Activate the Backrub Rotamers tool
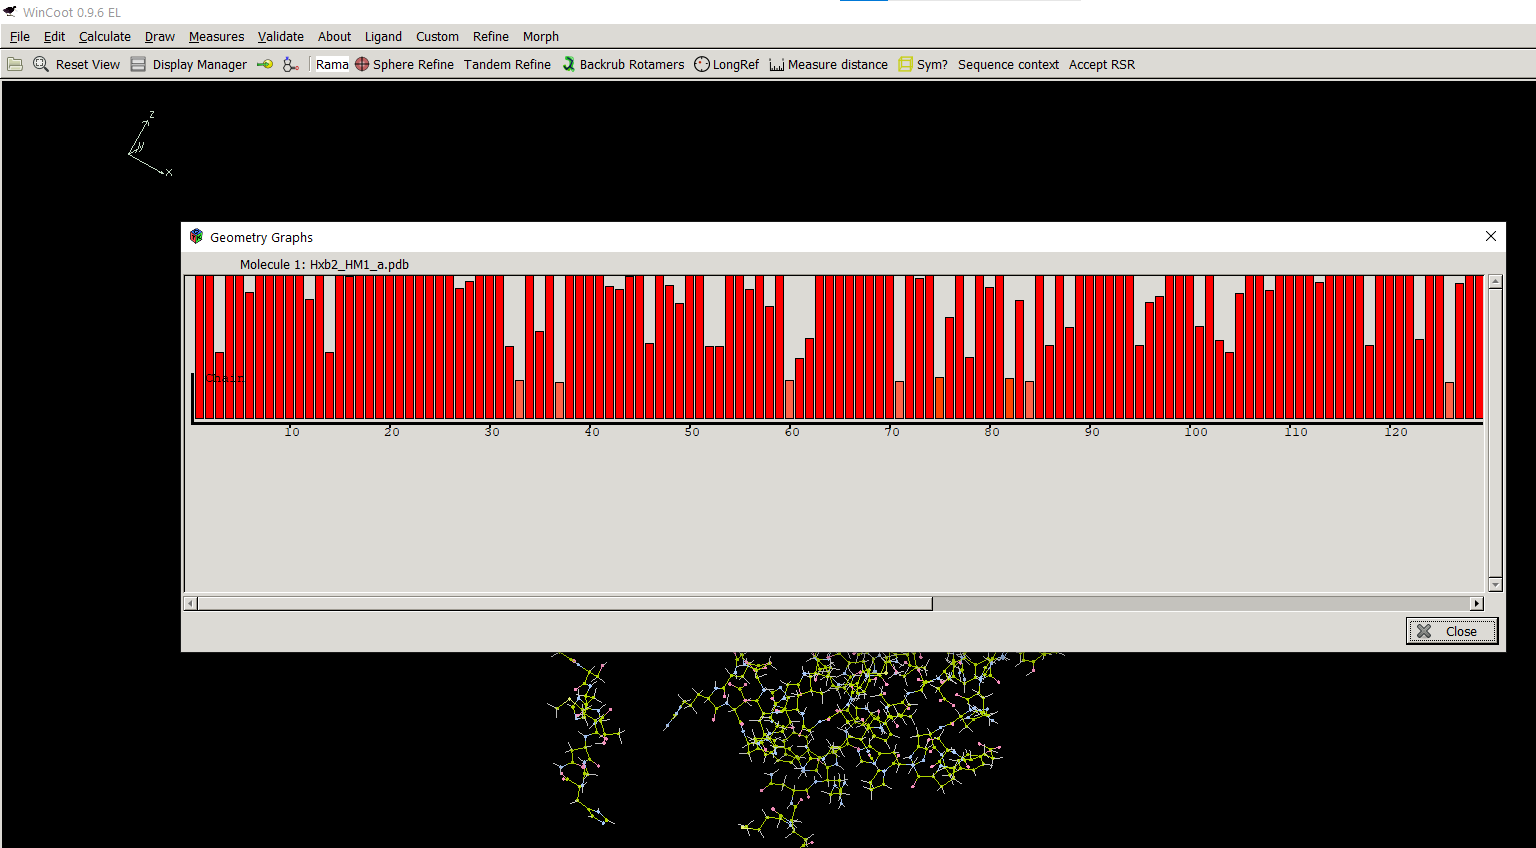The image size is (1536, 848). tap(623, 64)
